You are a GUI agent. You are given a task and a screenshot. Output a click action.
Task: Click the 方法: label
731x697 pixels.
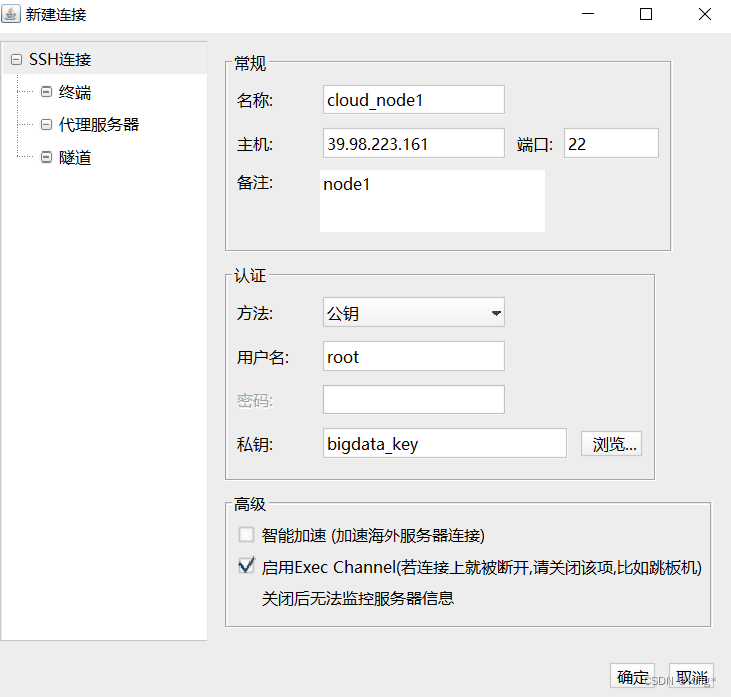[255, 313]
